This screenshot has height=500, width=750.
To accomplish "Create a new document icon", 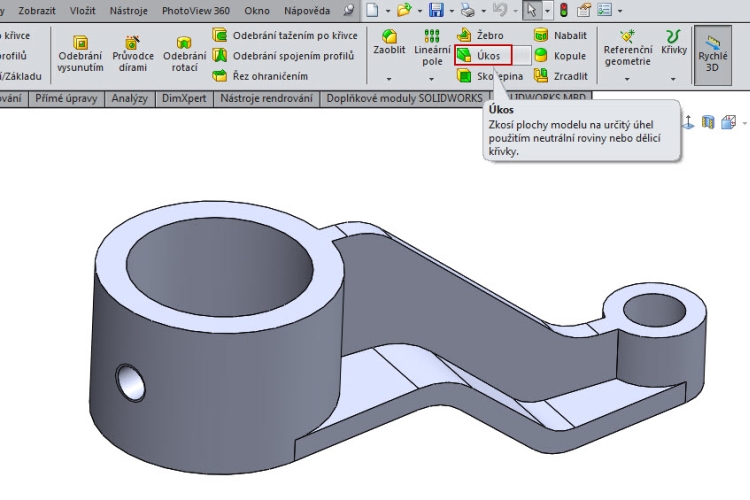I will [x=372, y=10].
